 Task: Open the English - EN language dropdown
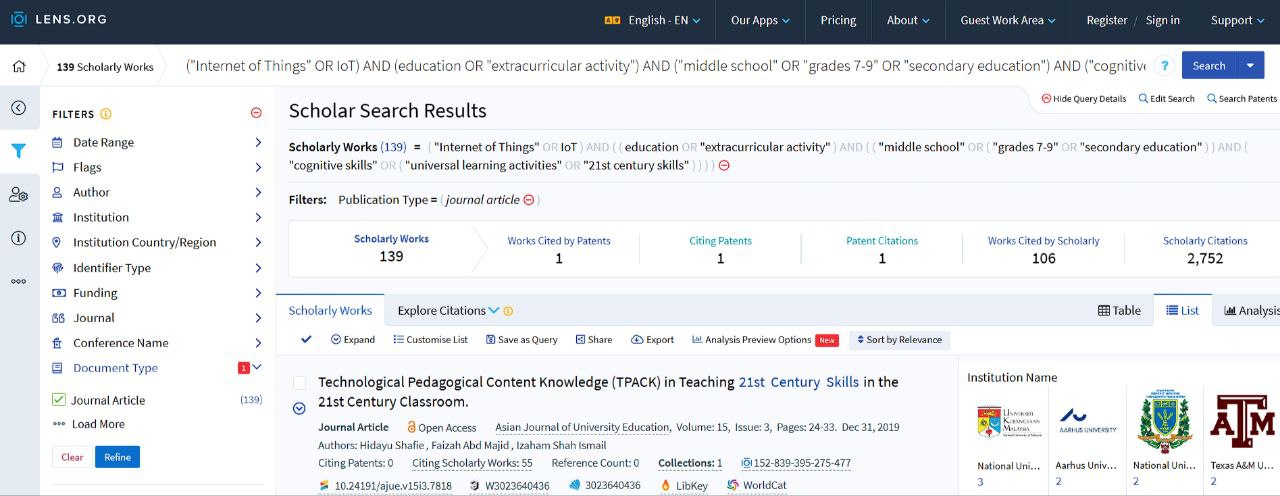[654, 20]
